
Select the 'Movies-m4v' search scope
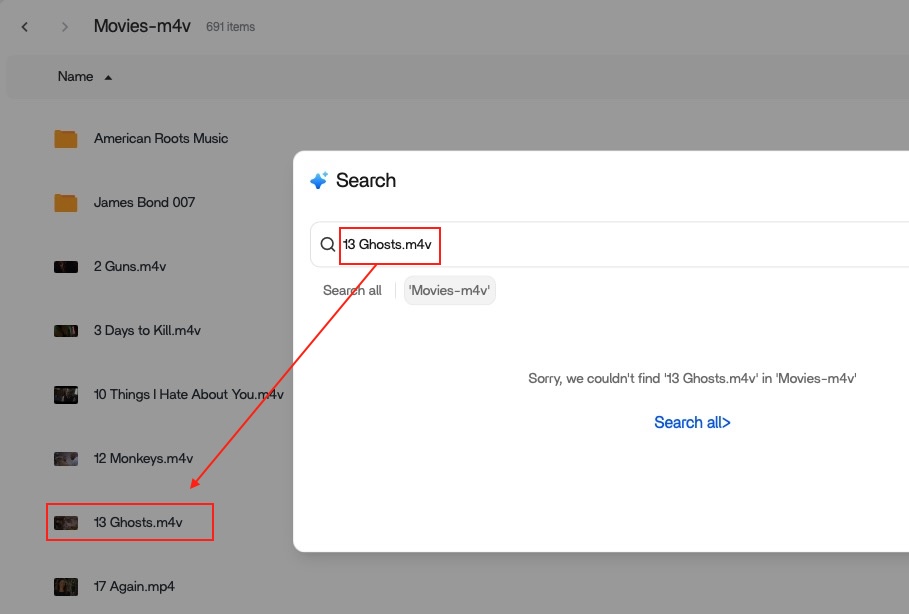point(449,290)
